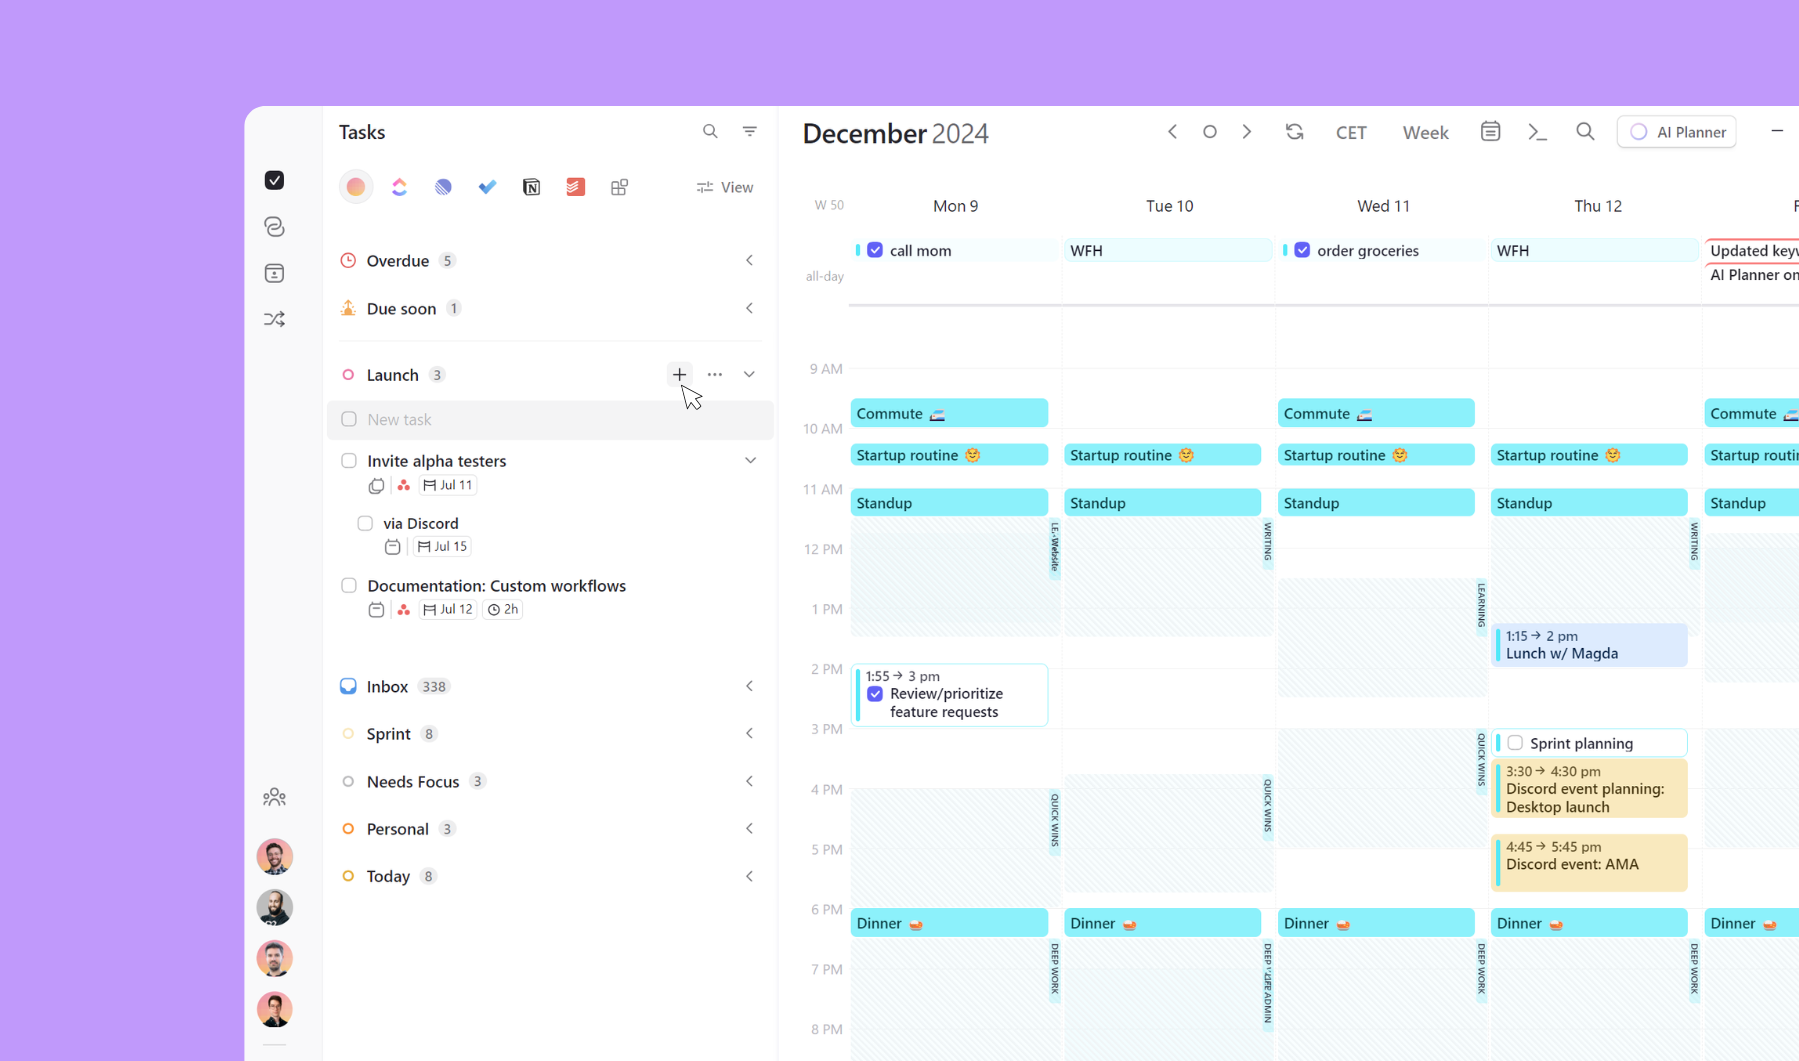Click the shuffle icon in sidebar

[x=274, y=319]
